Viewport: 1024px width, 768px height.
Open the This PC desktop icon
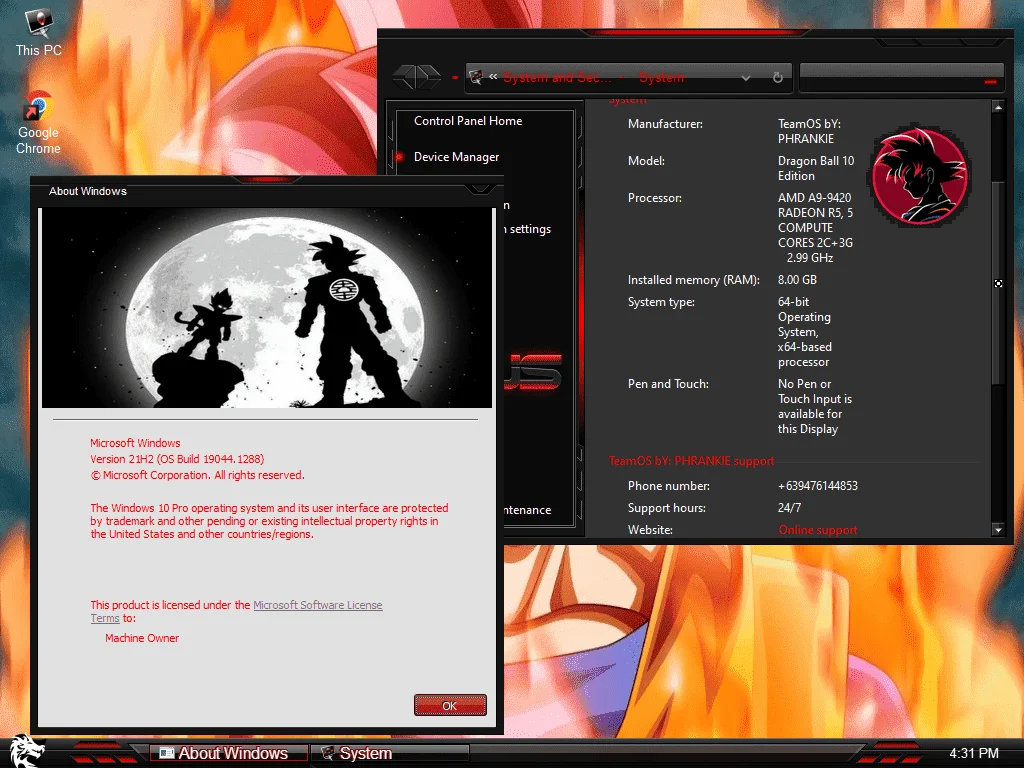click(39, 33)
